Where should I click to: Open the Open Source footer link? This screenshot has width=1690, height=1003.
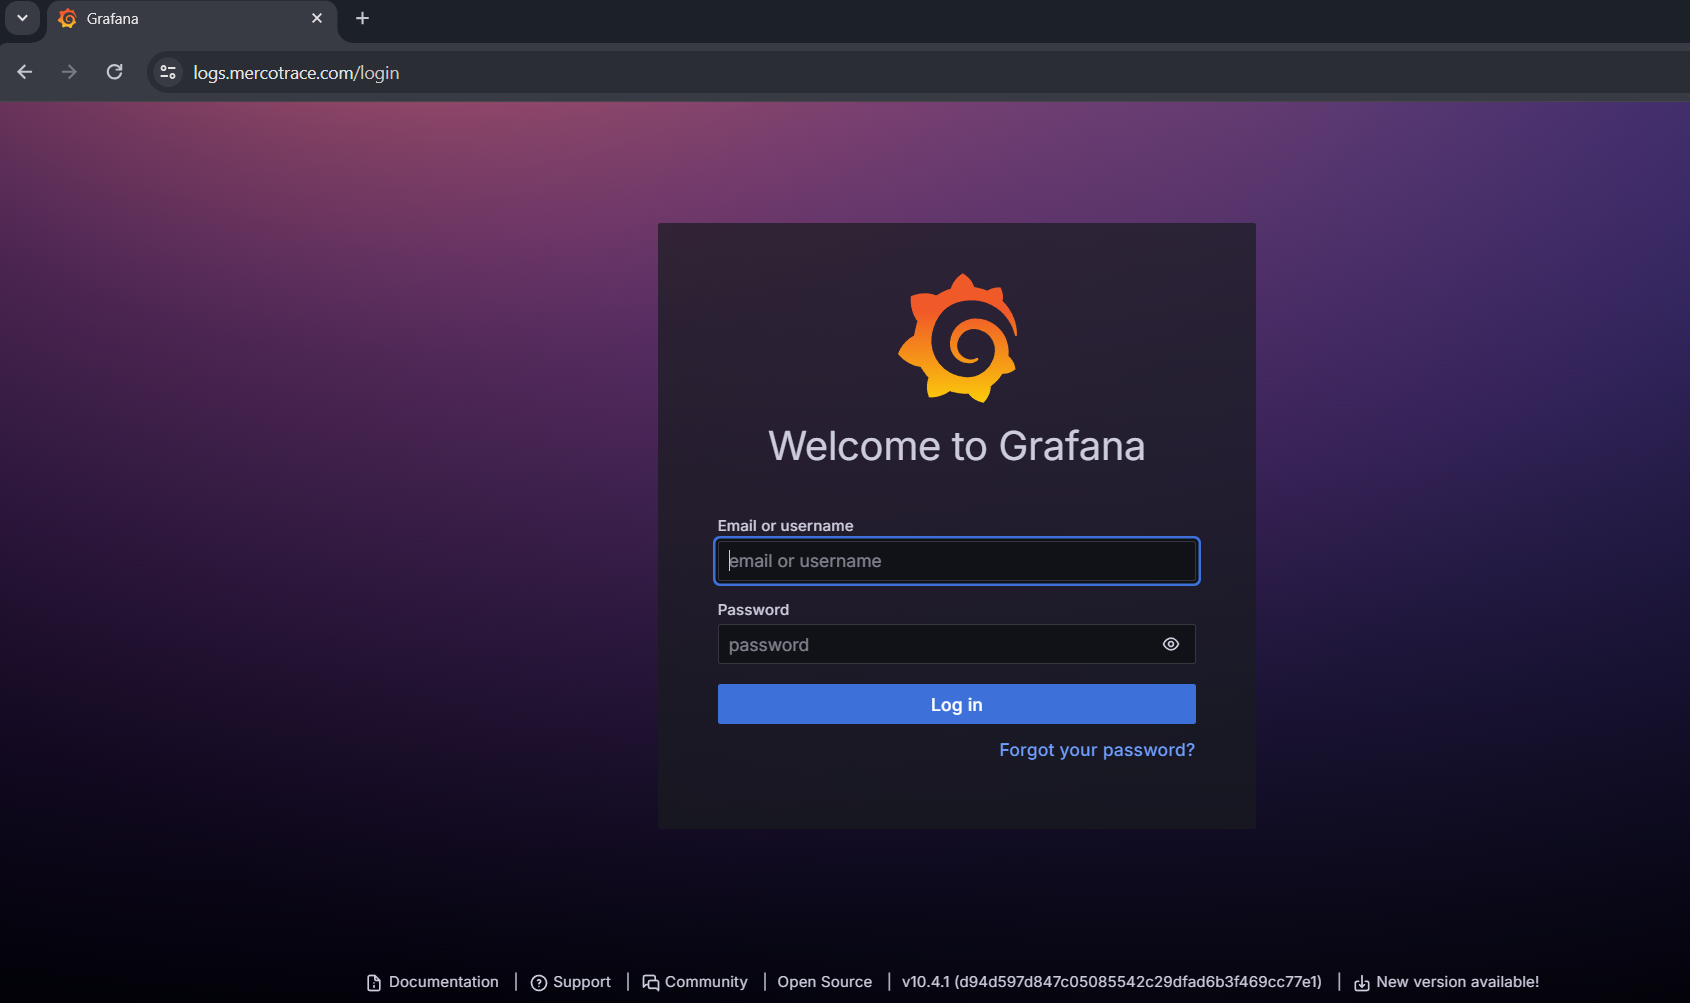tap(825, 982)
